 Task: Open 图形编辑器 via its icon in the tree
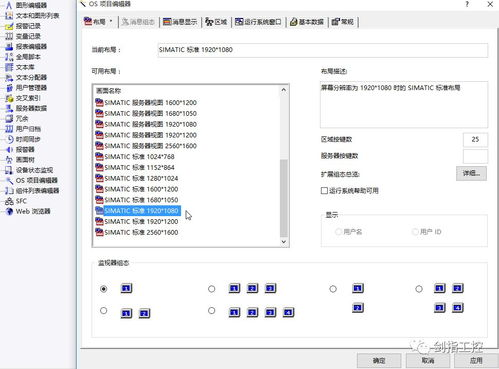tap(9, 5)
